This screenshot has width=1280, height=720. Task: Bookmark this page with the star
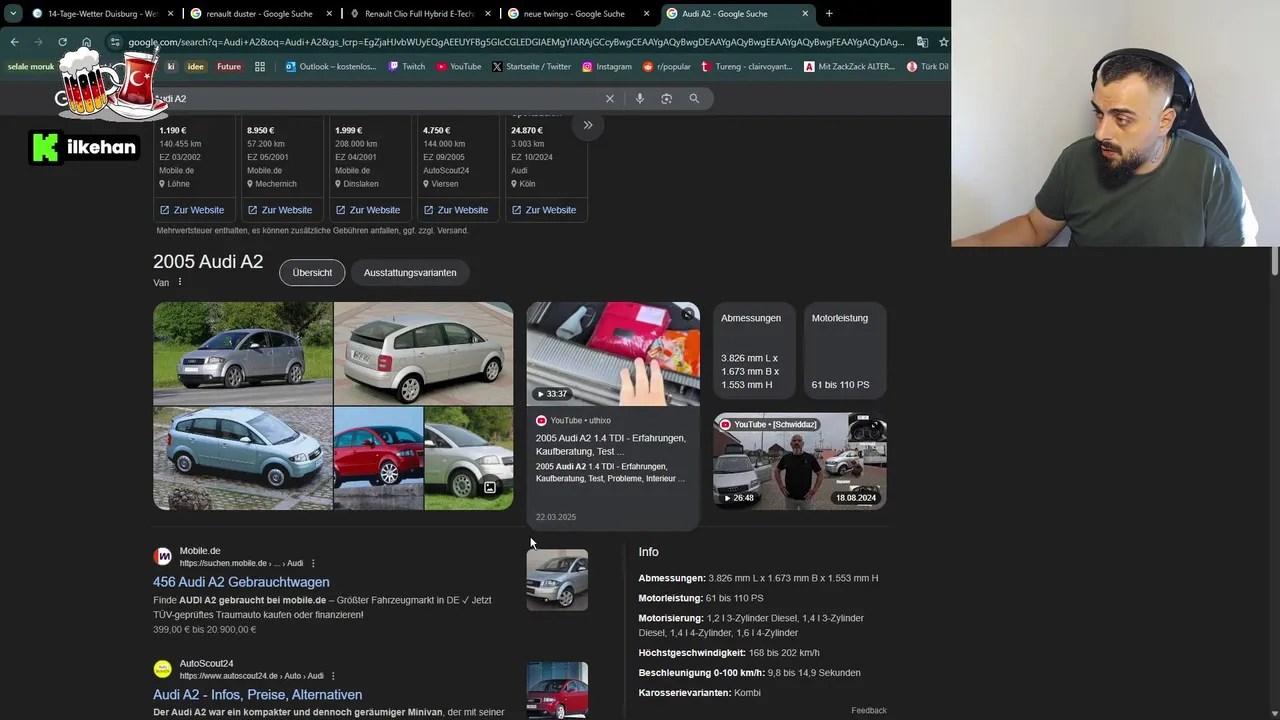943,42
